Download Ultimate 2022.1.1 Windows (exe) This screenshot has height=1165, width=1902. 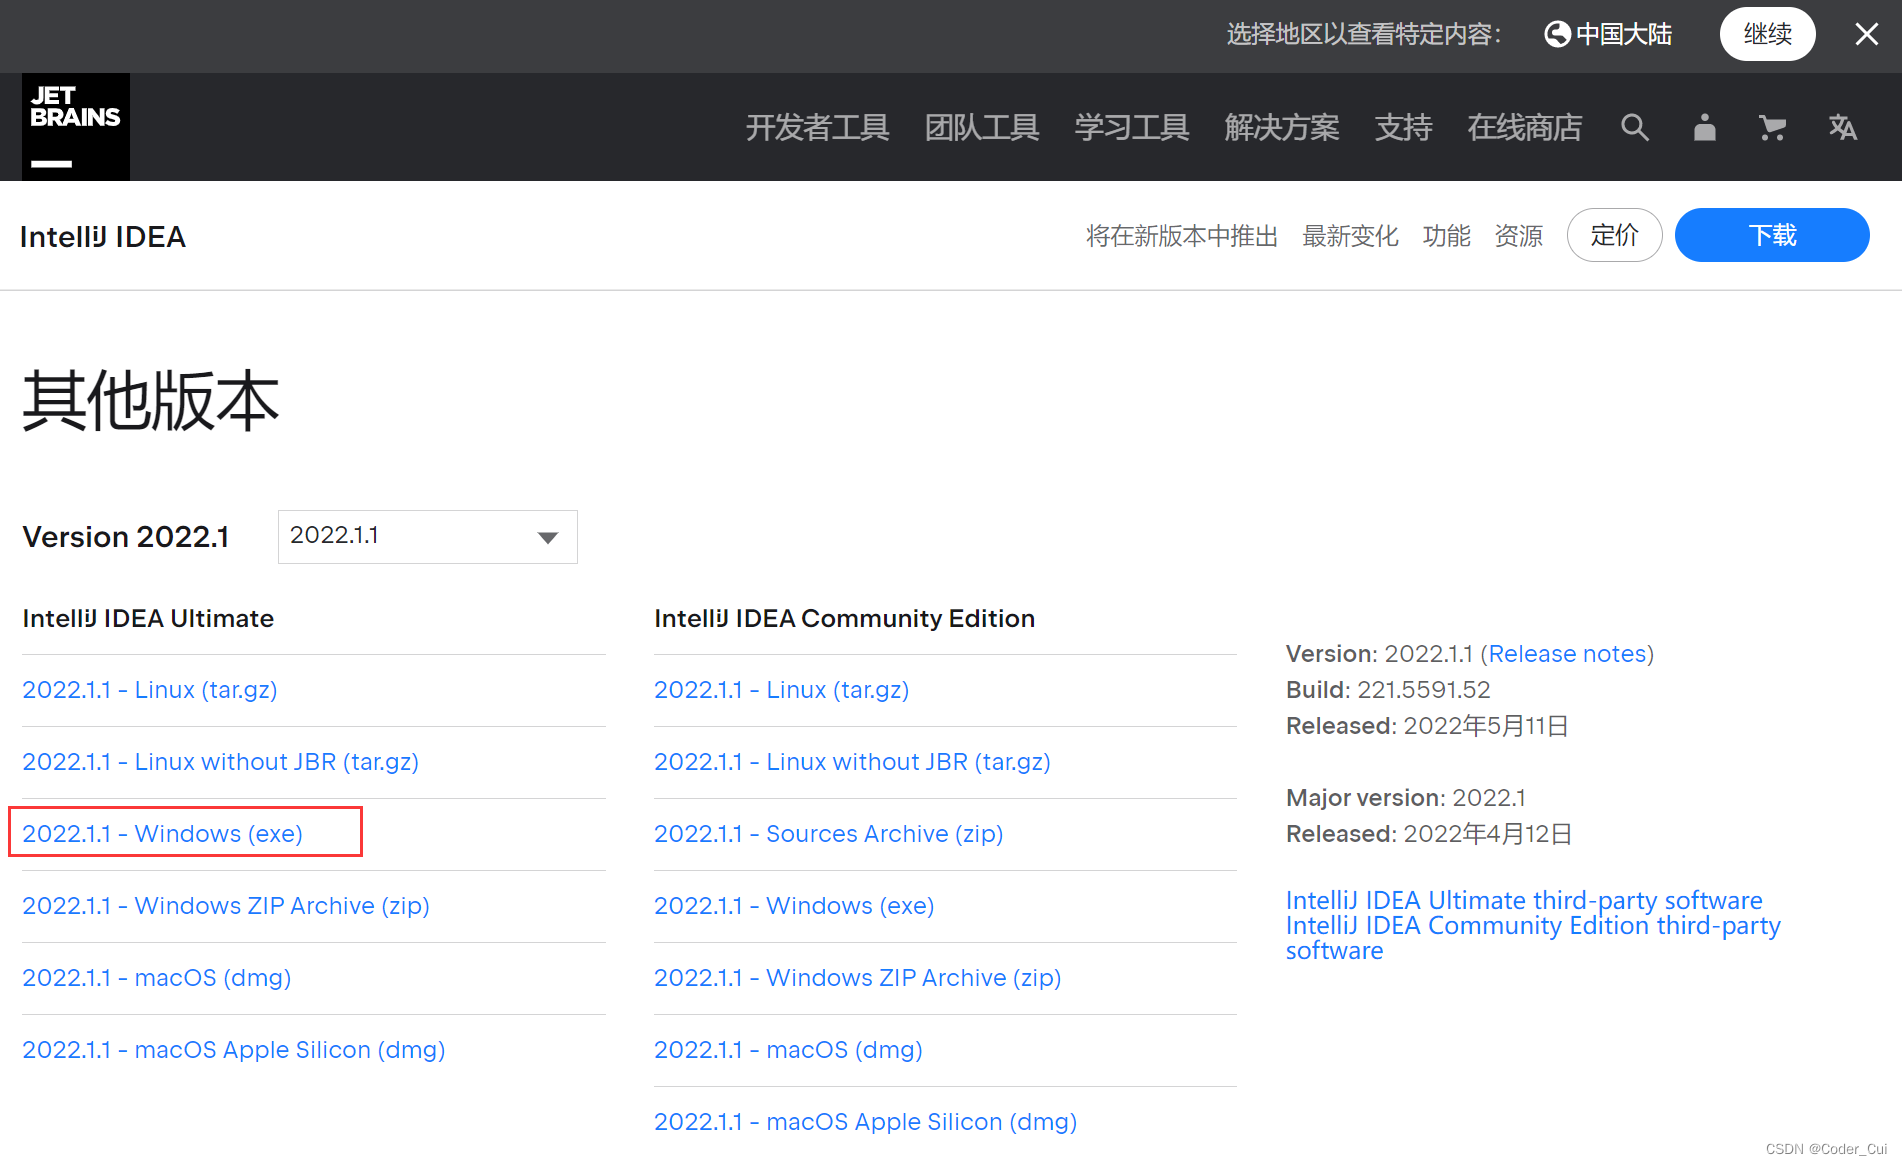tap(162, 834)
